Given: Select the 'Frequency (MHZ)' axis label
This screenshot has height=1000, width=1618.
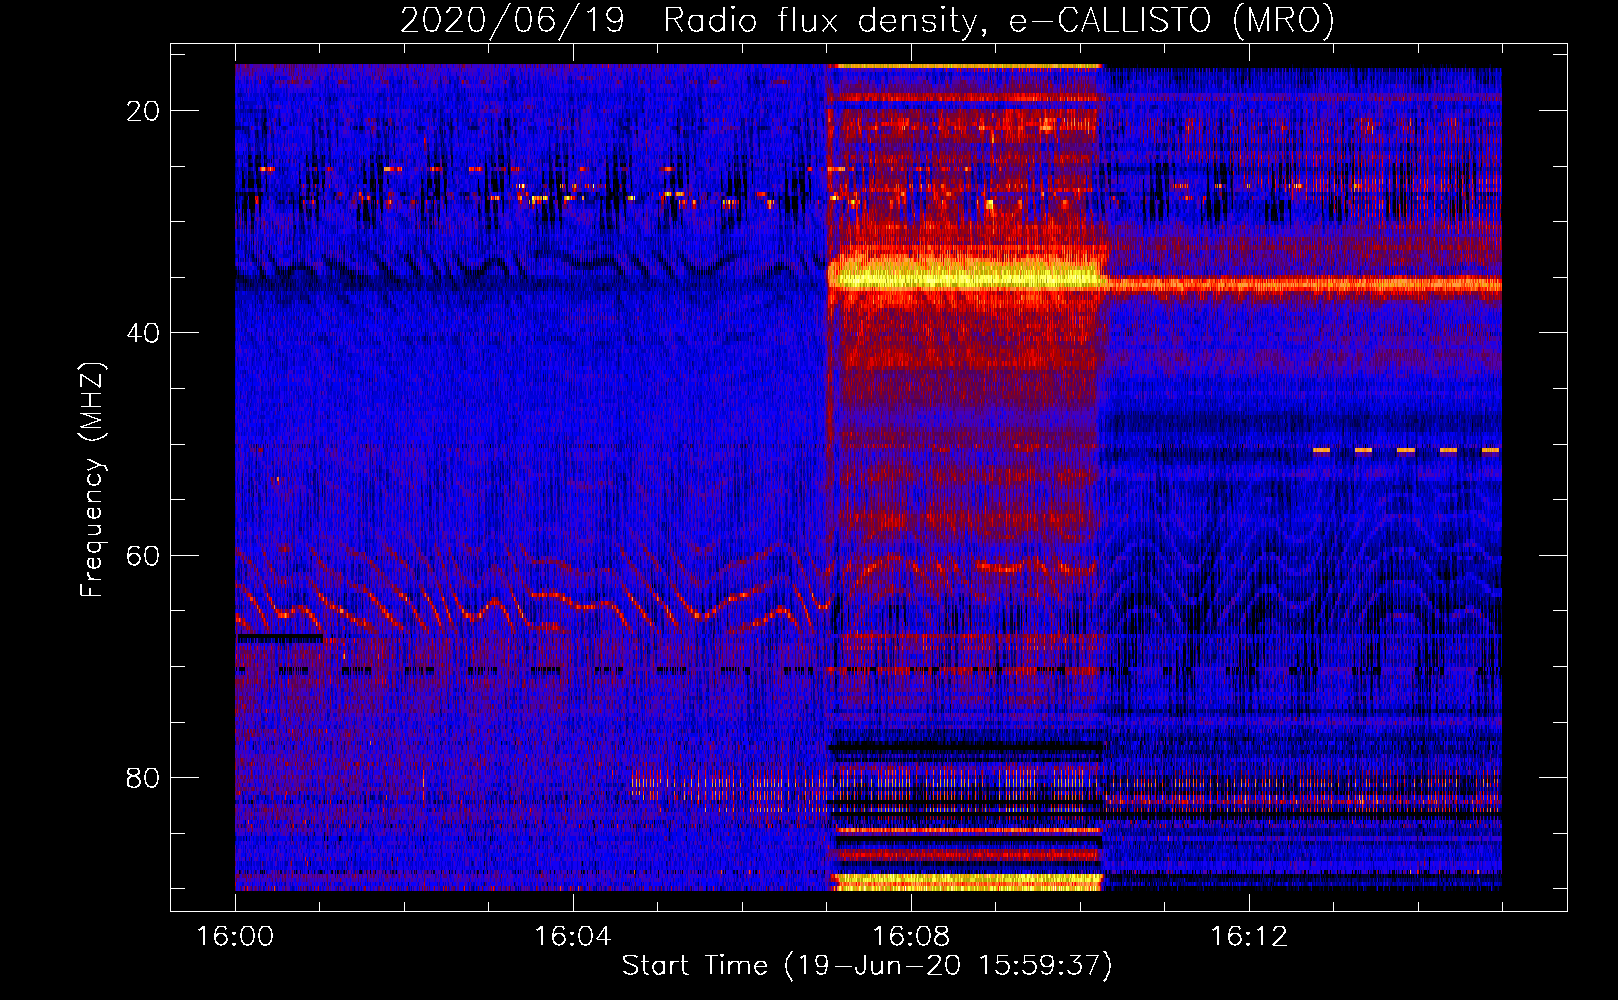Looking at the screenshot, I should (x=92, y=480).
